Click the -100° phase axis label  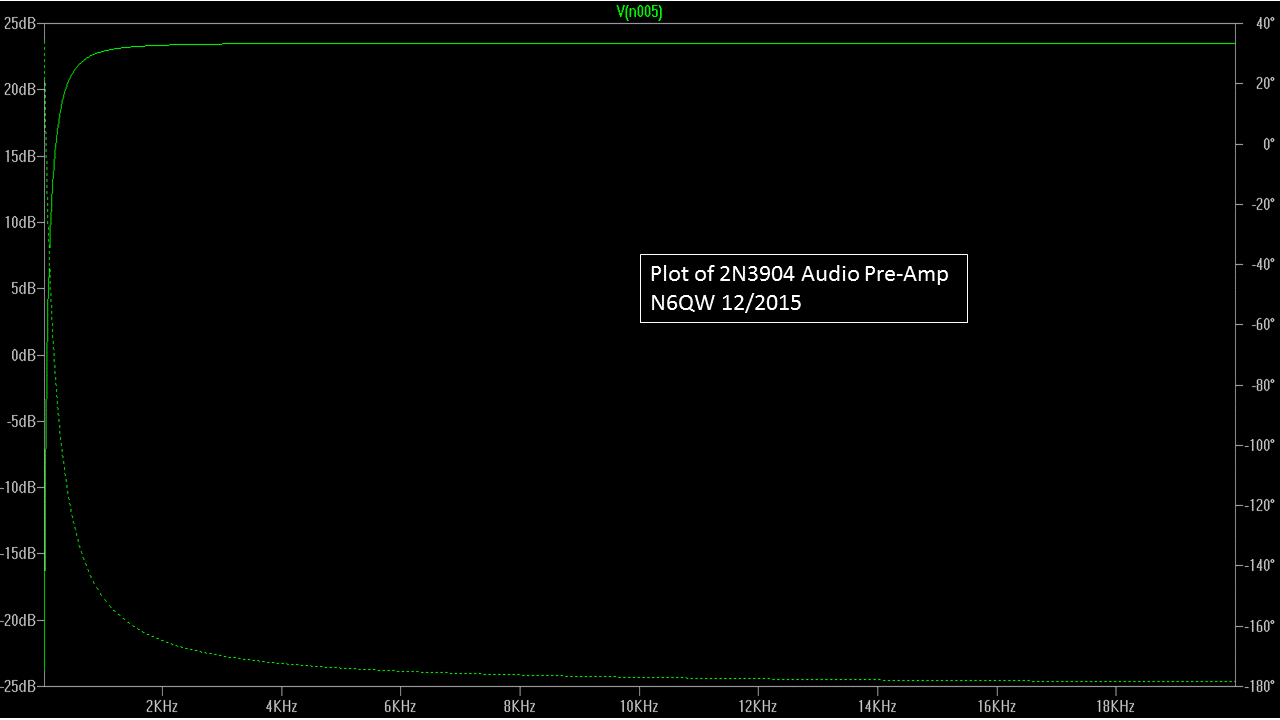1260,445
